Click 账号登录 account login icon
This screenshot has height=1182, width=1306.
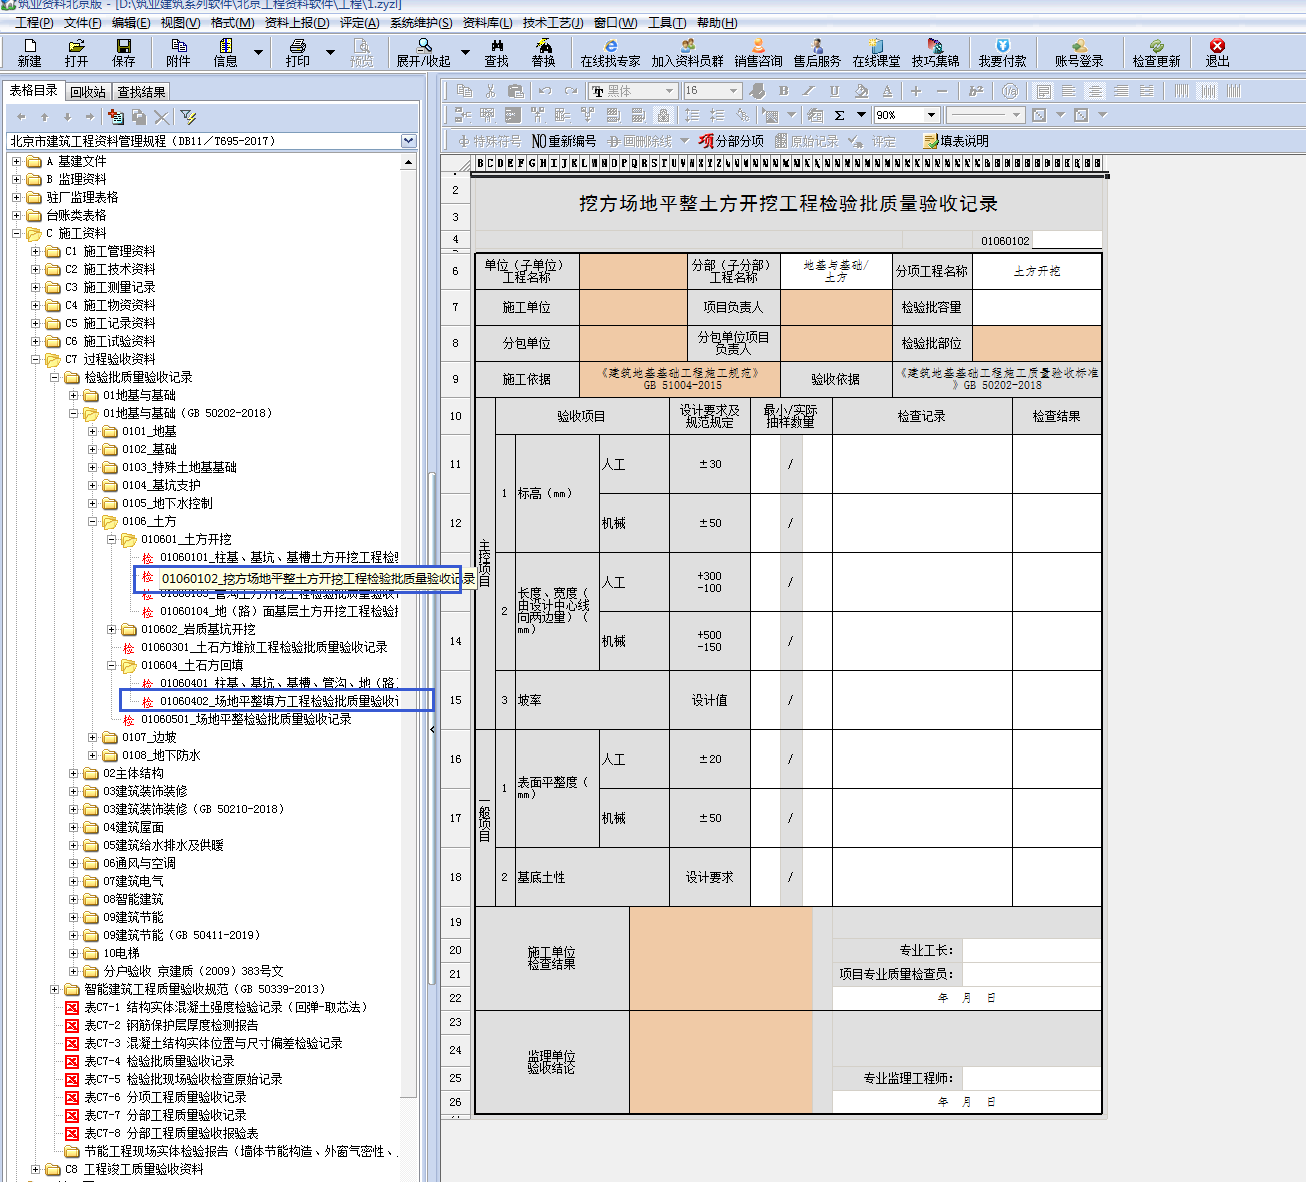[1079, 52]
